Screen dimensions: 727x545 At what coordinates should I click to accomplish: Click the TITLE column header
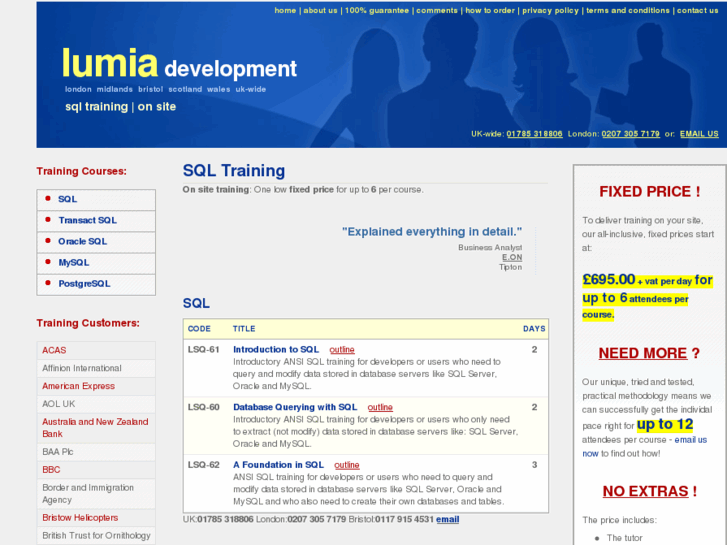(244, 329)
